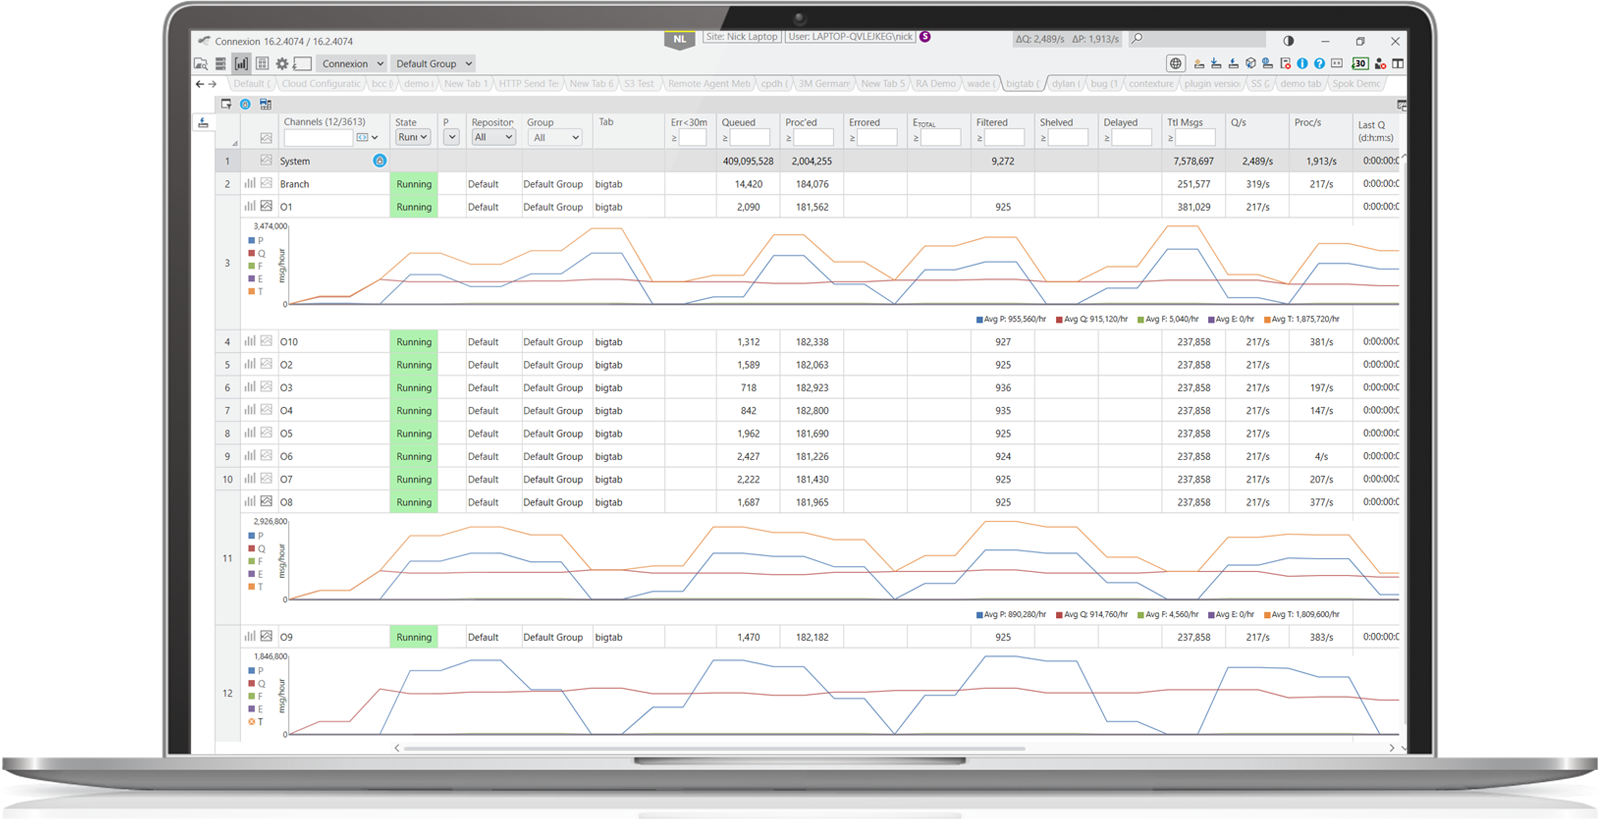Click the green 30 refresh interval icon
The height and width of the screenshot is (819, 1600).
(x=1360, y=64)
